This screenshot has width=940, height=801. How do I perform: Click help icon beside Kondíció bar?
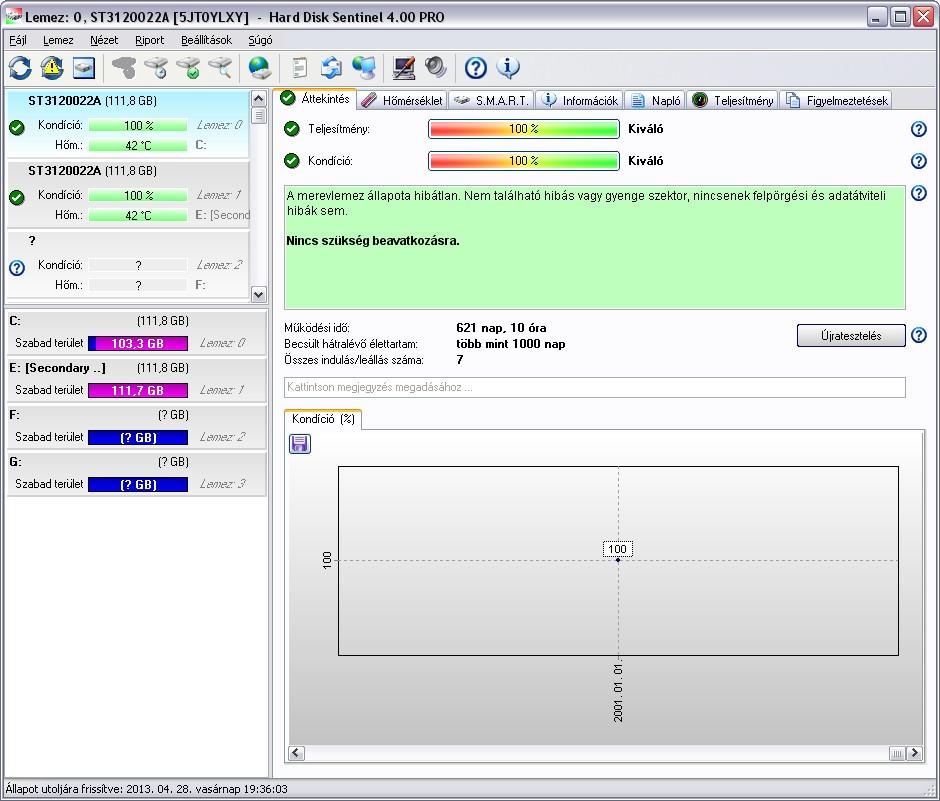[918, 161]
